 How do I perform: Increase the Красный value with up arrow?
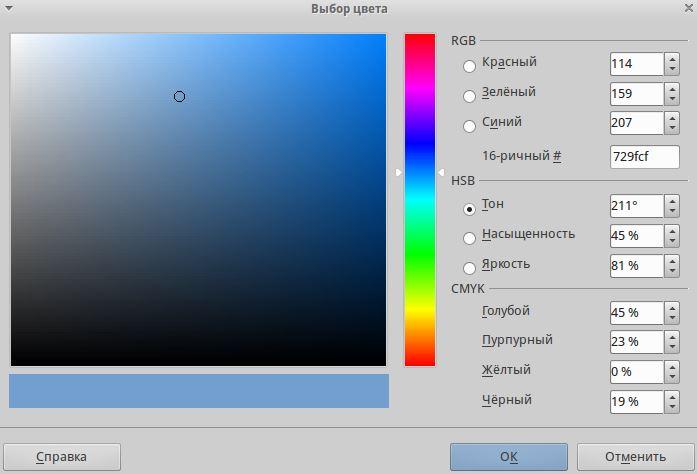[672, 58]
